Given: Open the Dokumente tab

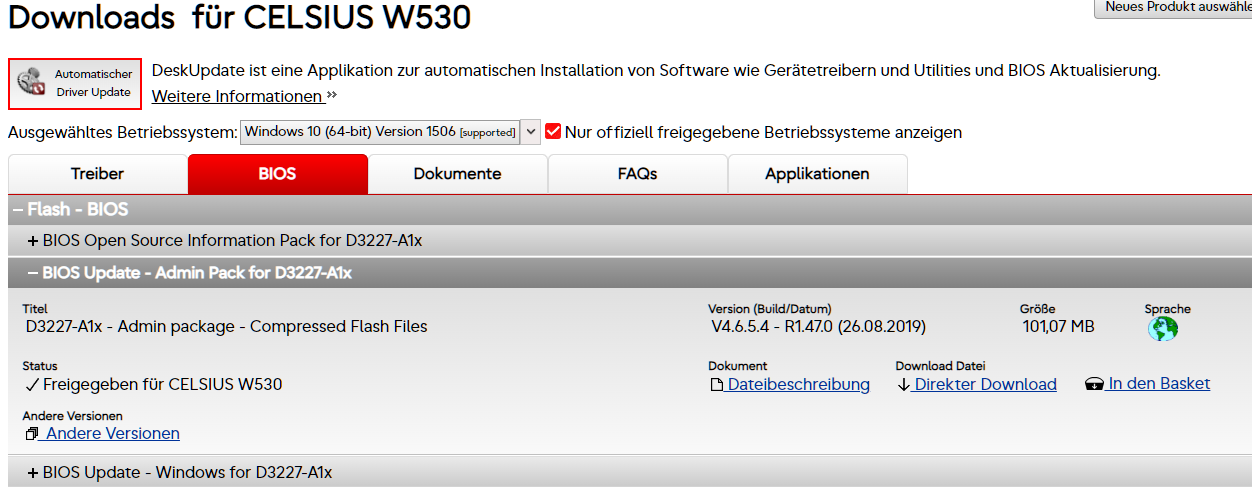Looking at the screenshot, I should [457, 174].
